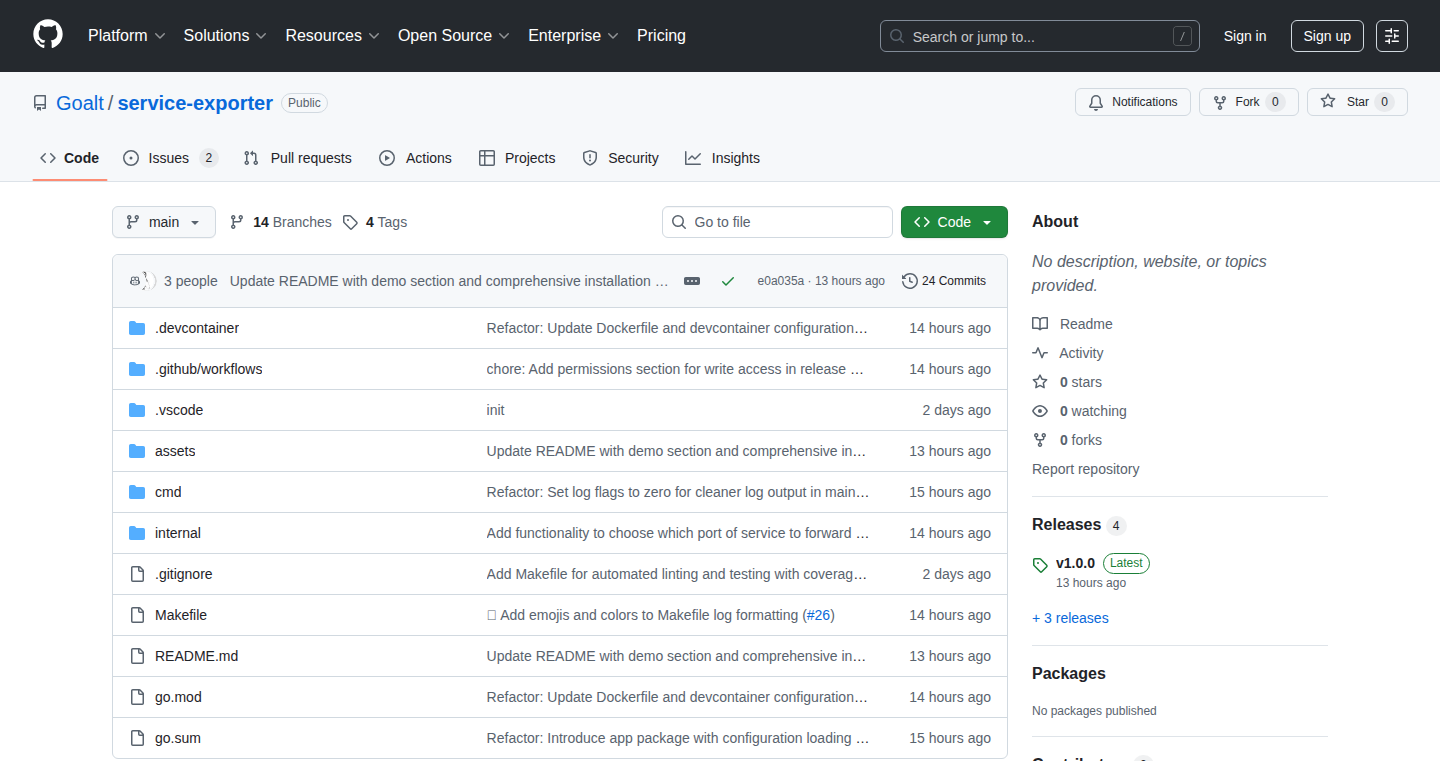
Task: Switch to the Issues tab
Action: [170, 158]
